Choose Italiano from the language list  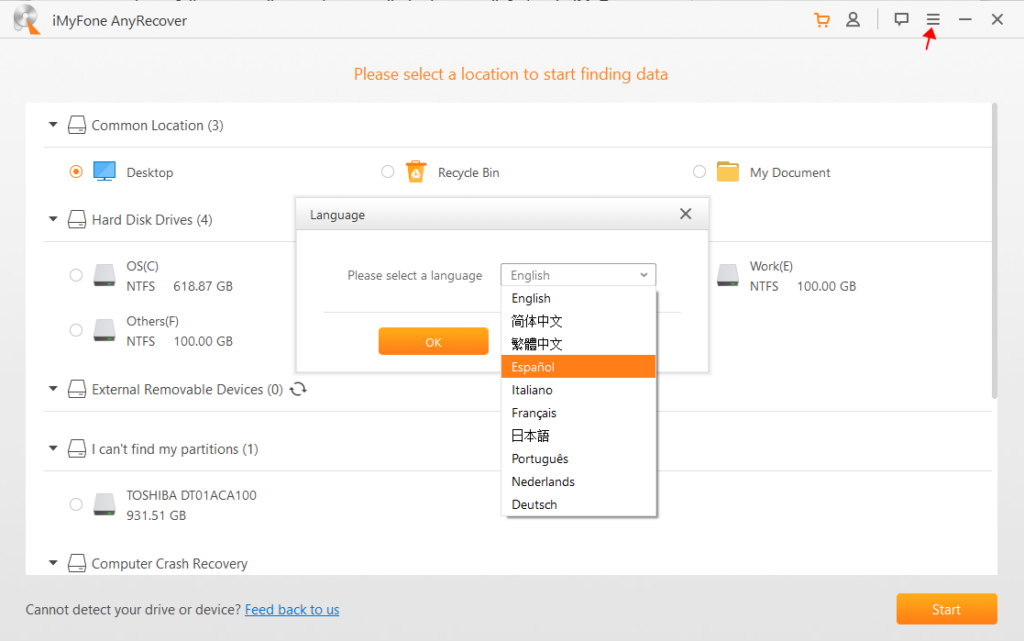coord(578,390)
